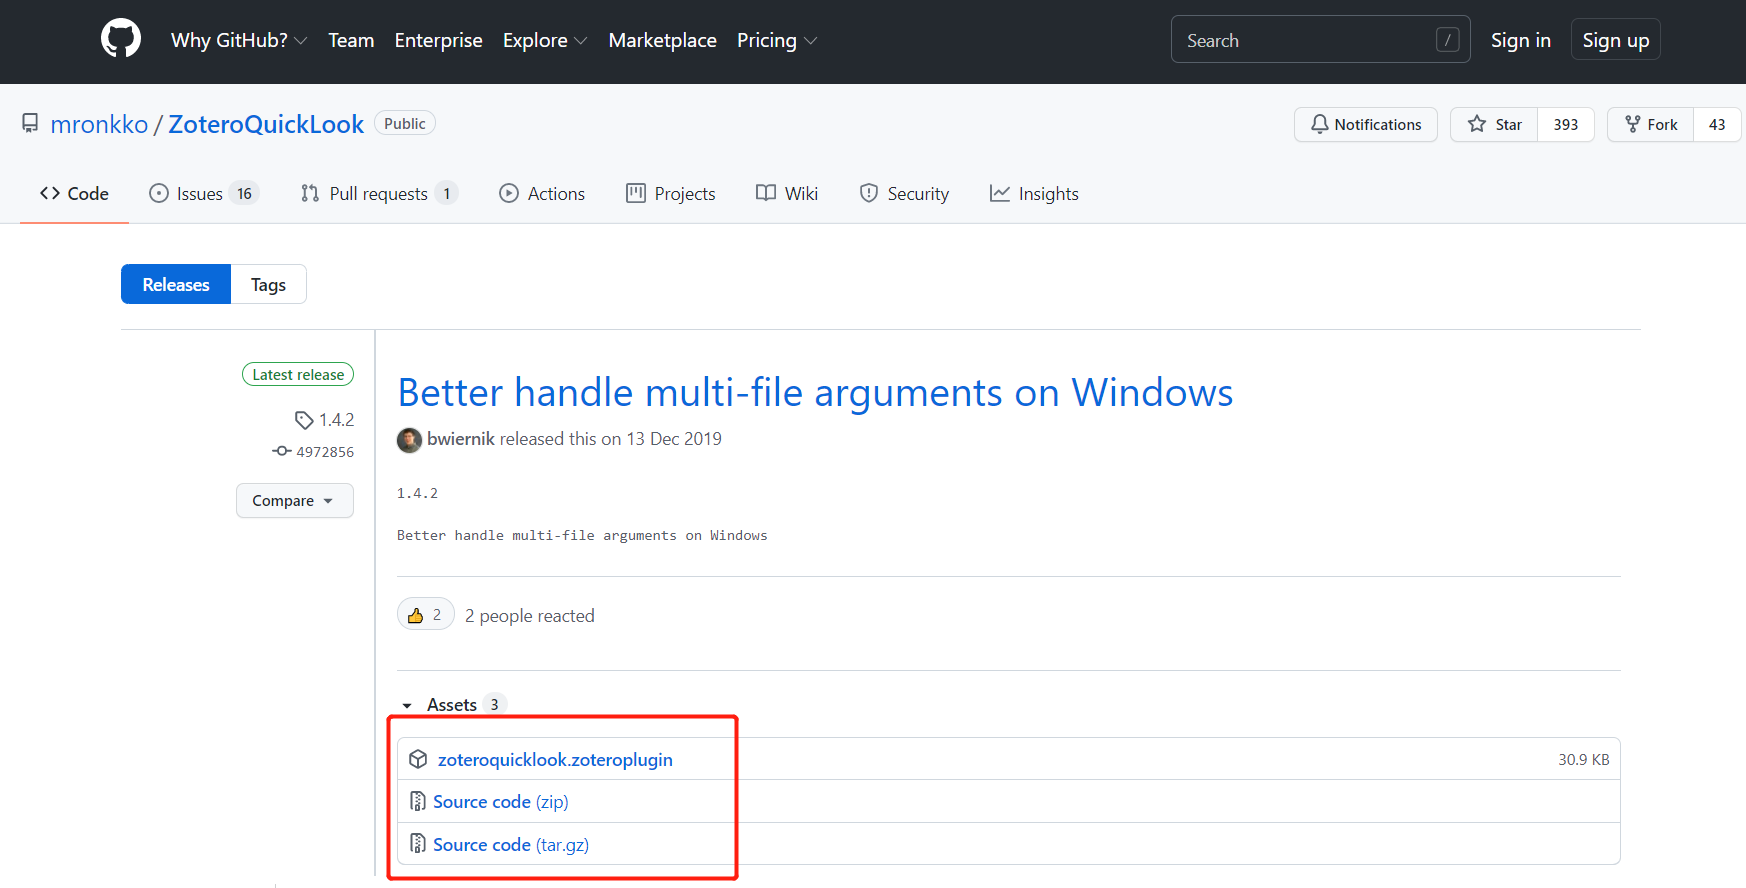The height and width of the screenshot is (888, 1746).
Task: Switch to the Issues tab
Action: pos(203,193)
